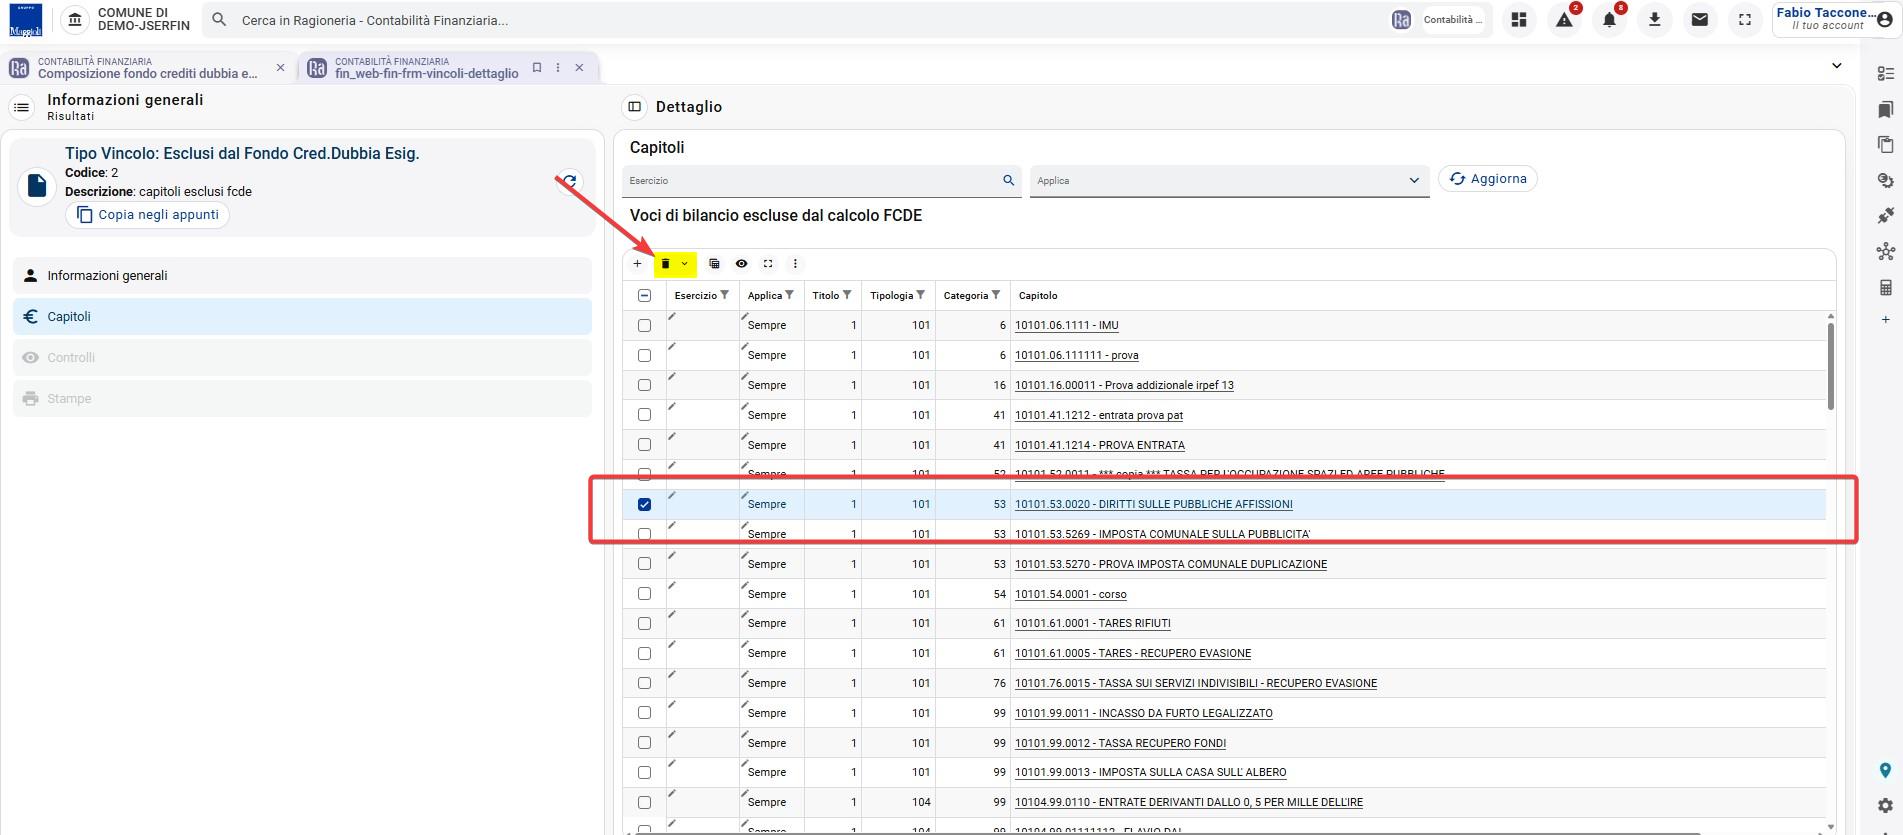The height and width of the screenshot is (835, 1903).
Task: Expand the delete button dropdown arrow
Action: (685, 264)
